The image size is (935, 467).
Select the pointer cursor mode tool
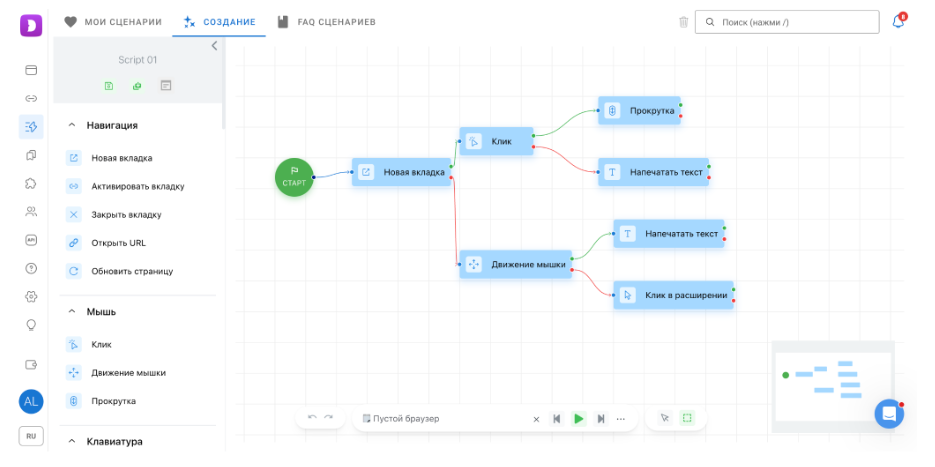664,419
